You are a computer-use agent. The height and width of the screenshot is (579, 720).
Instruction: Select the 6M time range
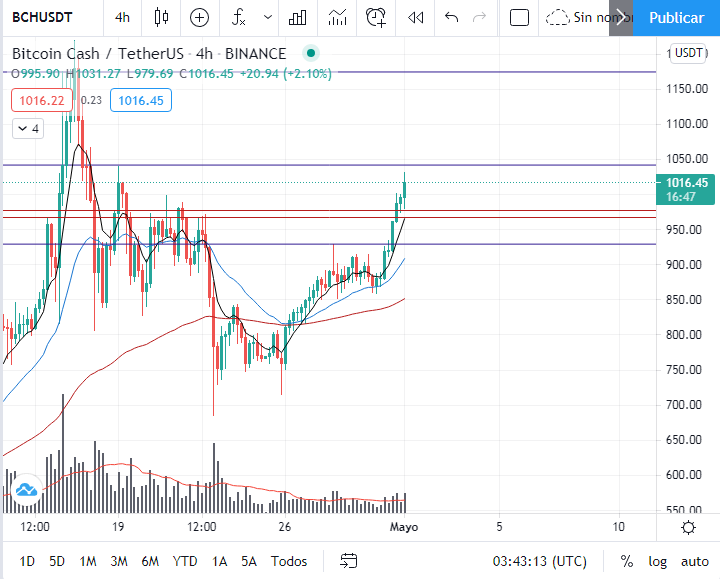point(150,561)
